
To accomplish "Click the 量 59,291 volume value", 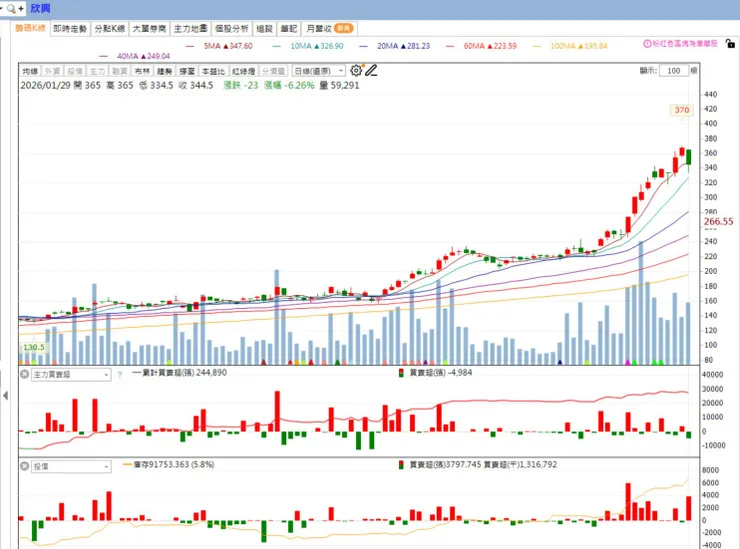I will [x=340, y=85].
